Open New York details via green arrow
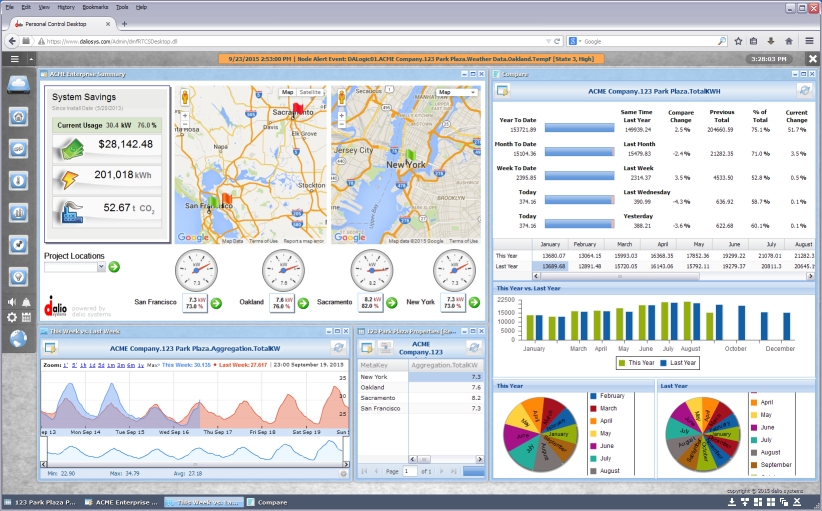This screenshot has width=822, height=511. point(474,302)
